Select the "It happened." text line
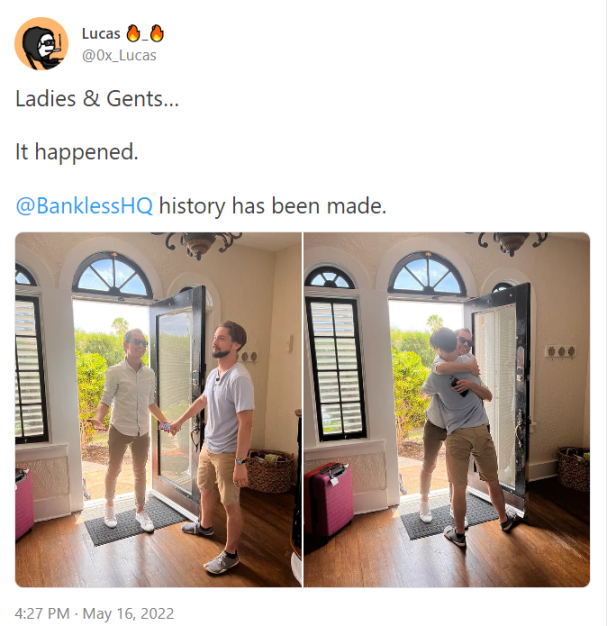The image size is (607, 626). click(77, 152)
